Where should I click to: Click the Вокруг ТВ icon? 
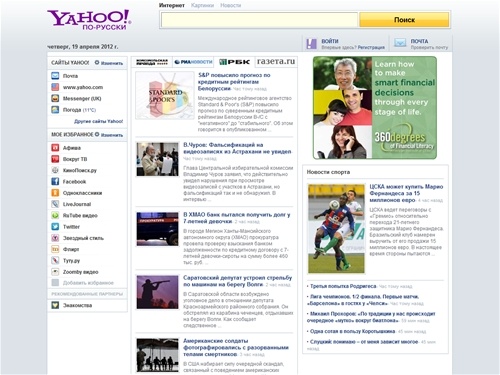55,159
